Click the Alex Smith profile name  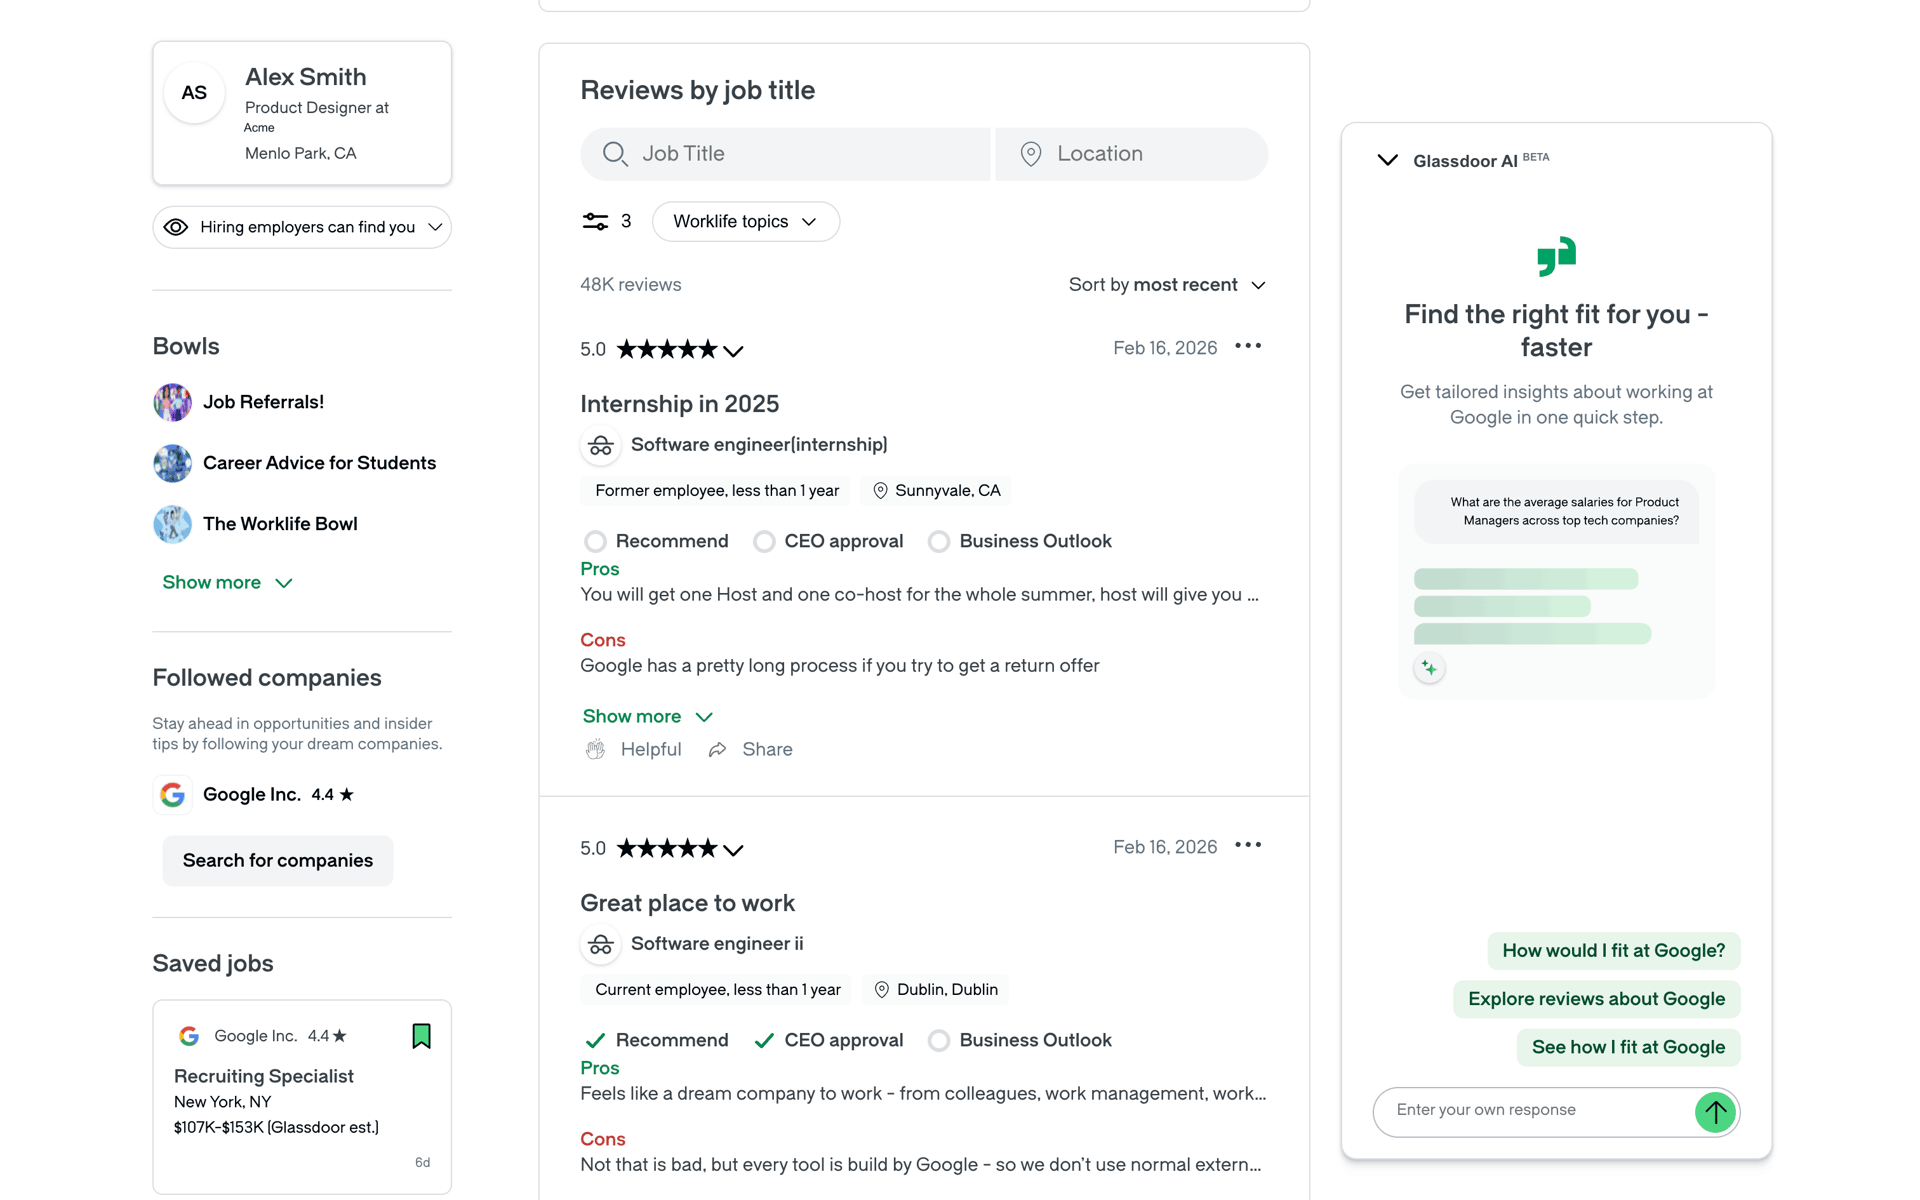(306, 77)
